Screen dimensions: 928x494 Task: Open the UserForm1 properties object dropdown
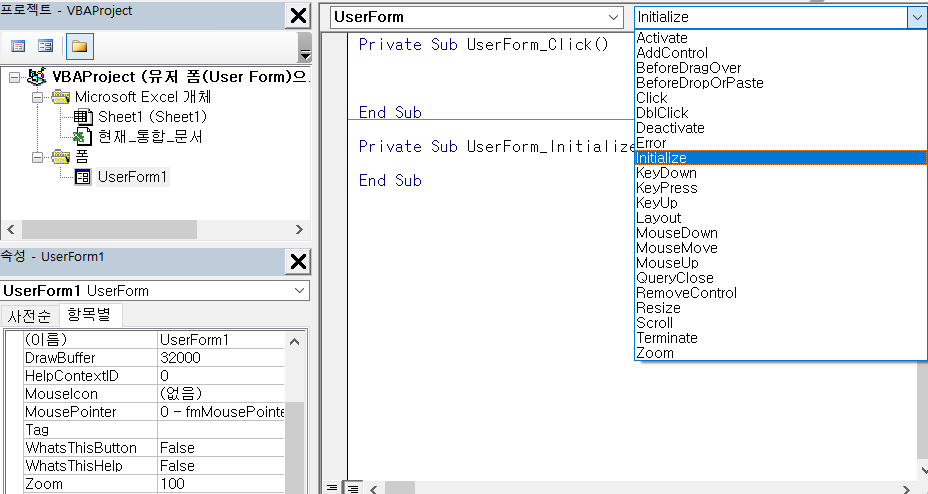tap(298, 290)
